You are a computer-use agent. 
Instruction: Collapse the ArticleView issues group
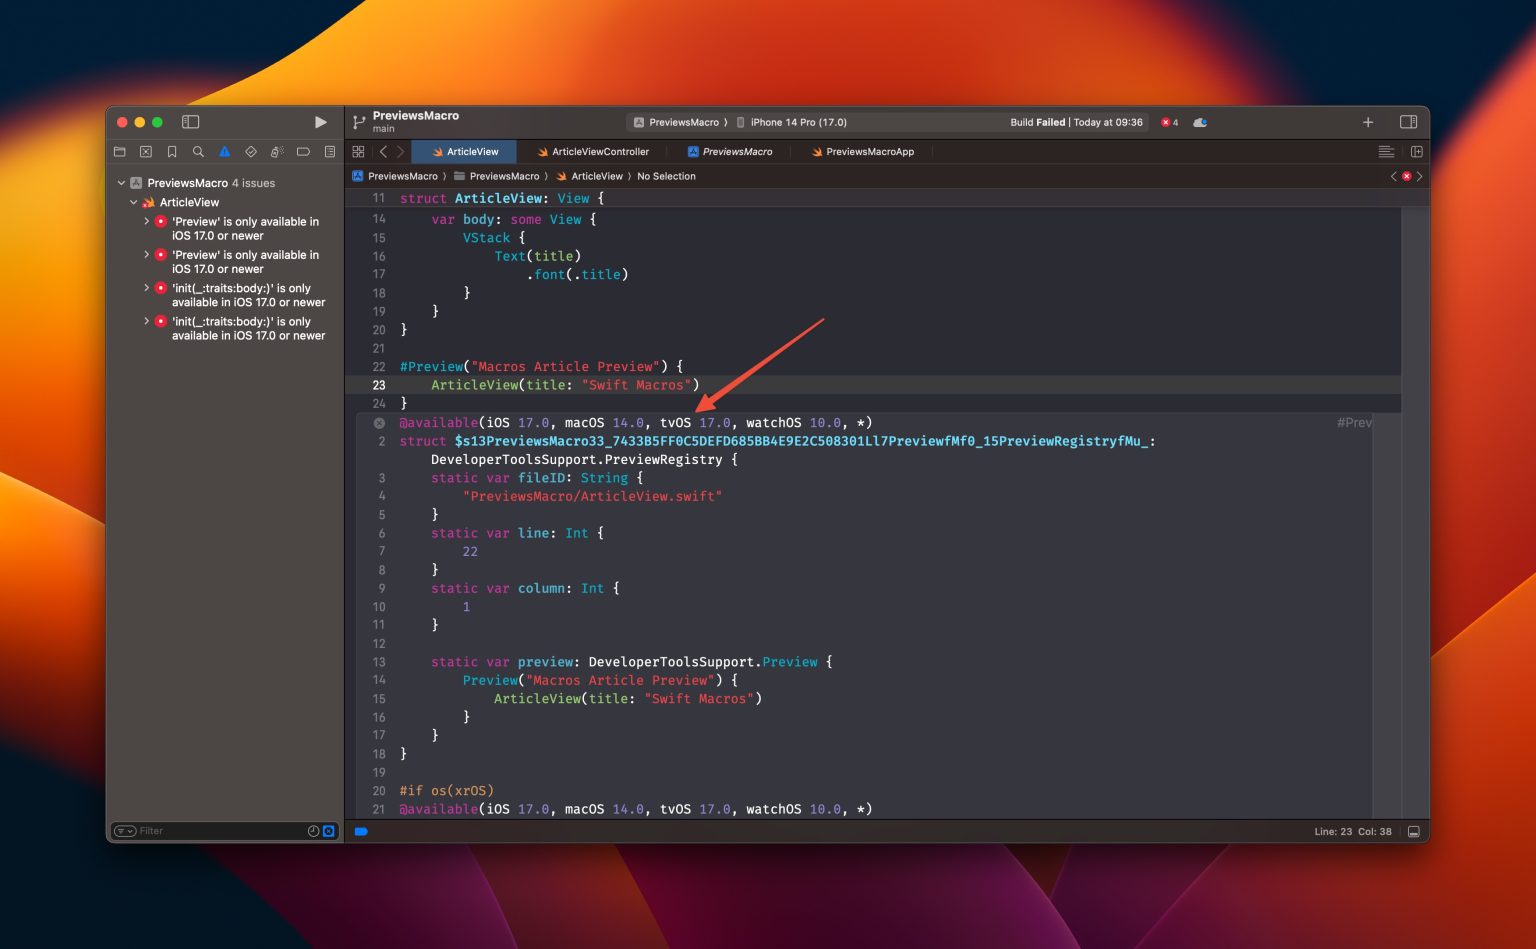(x=133, y=201)
